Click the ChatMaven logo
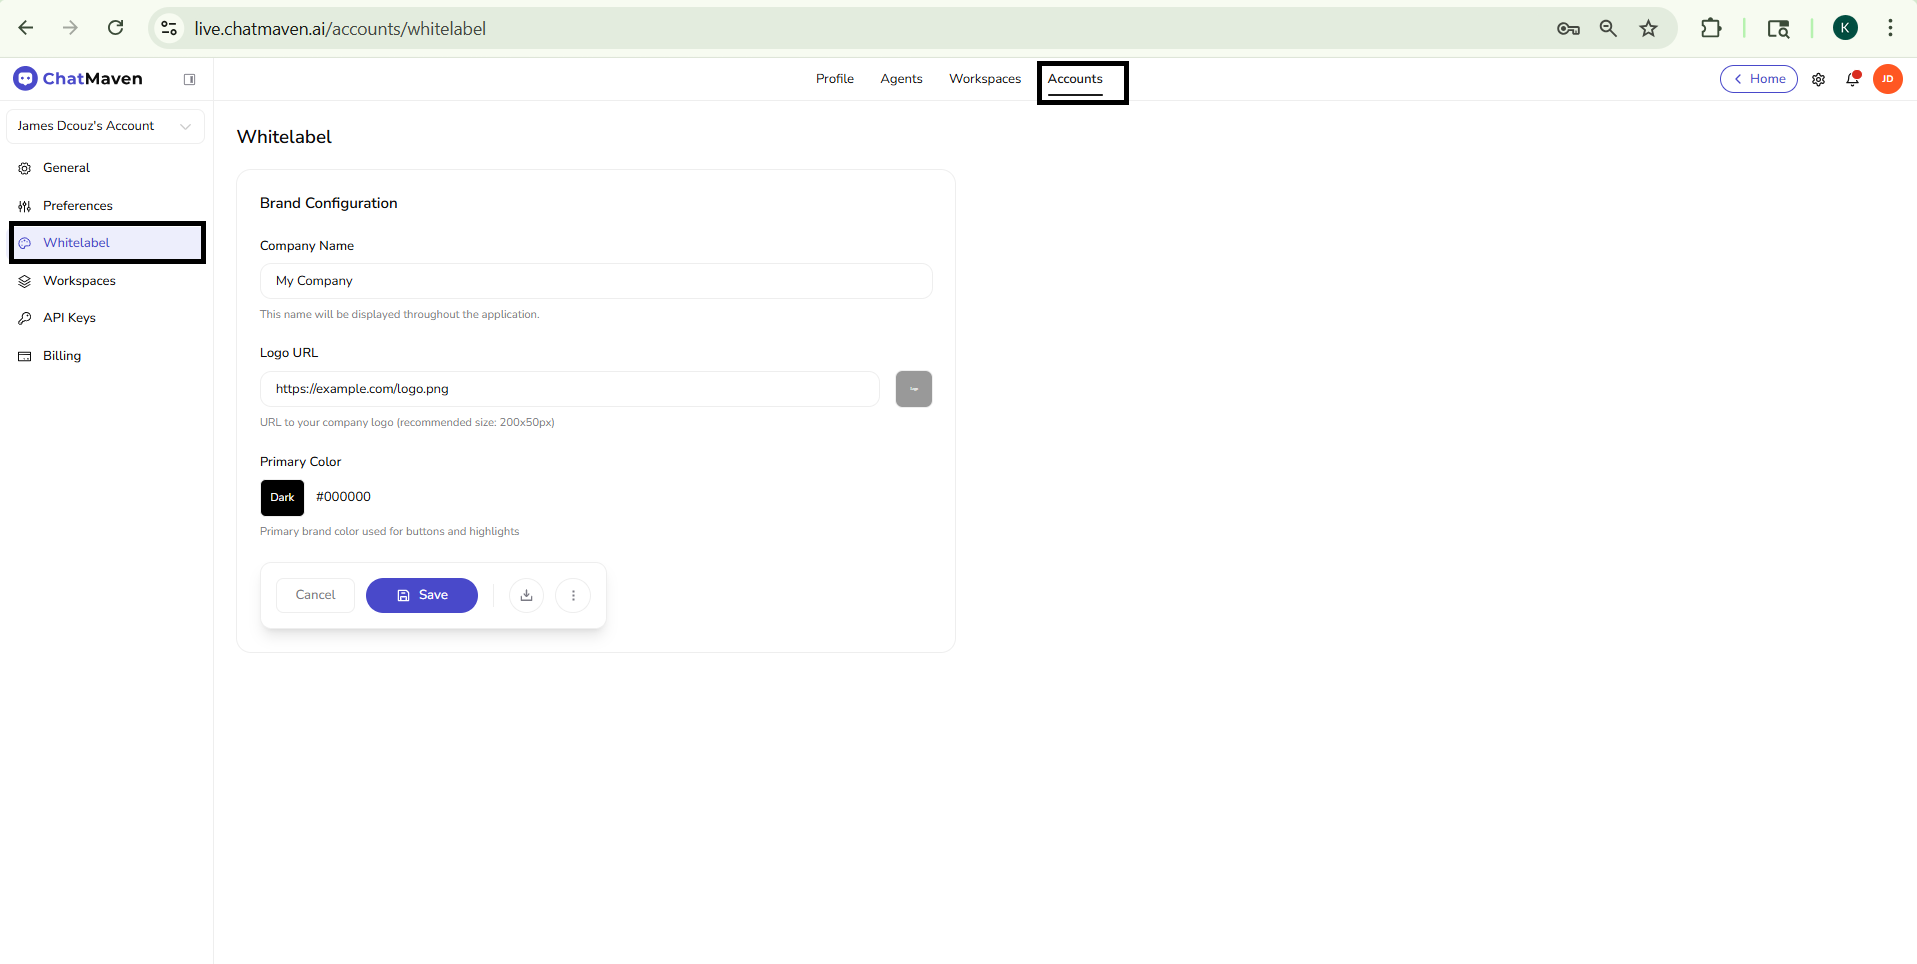1917x964 pixels. (78, 79)
